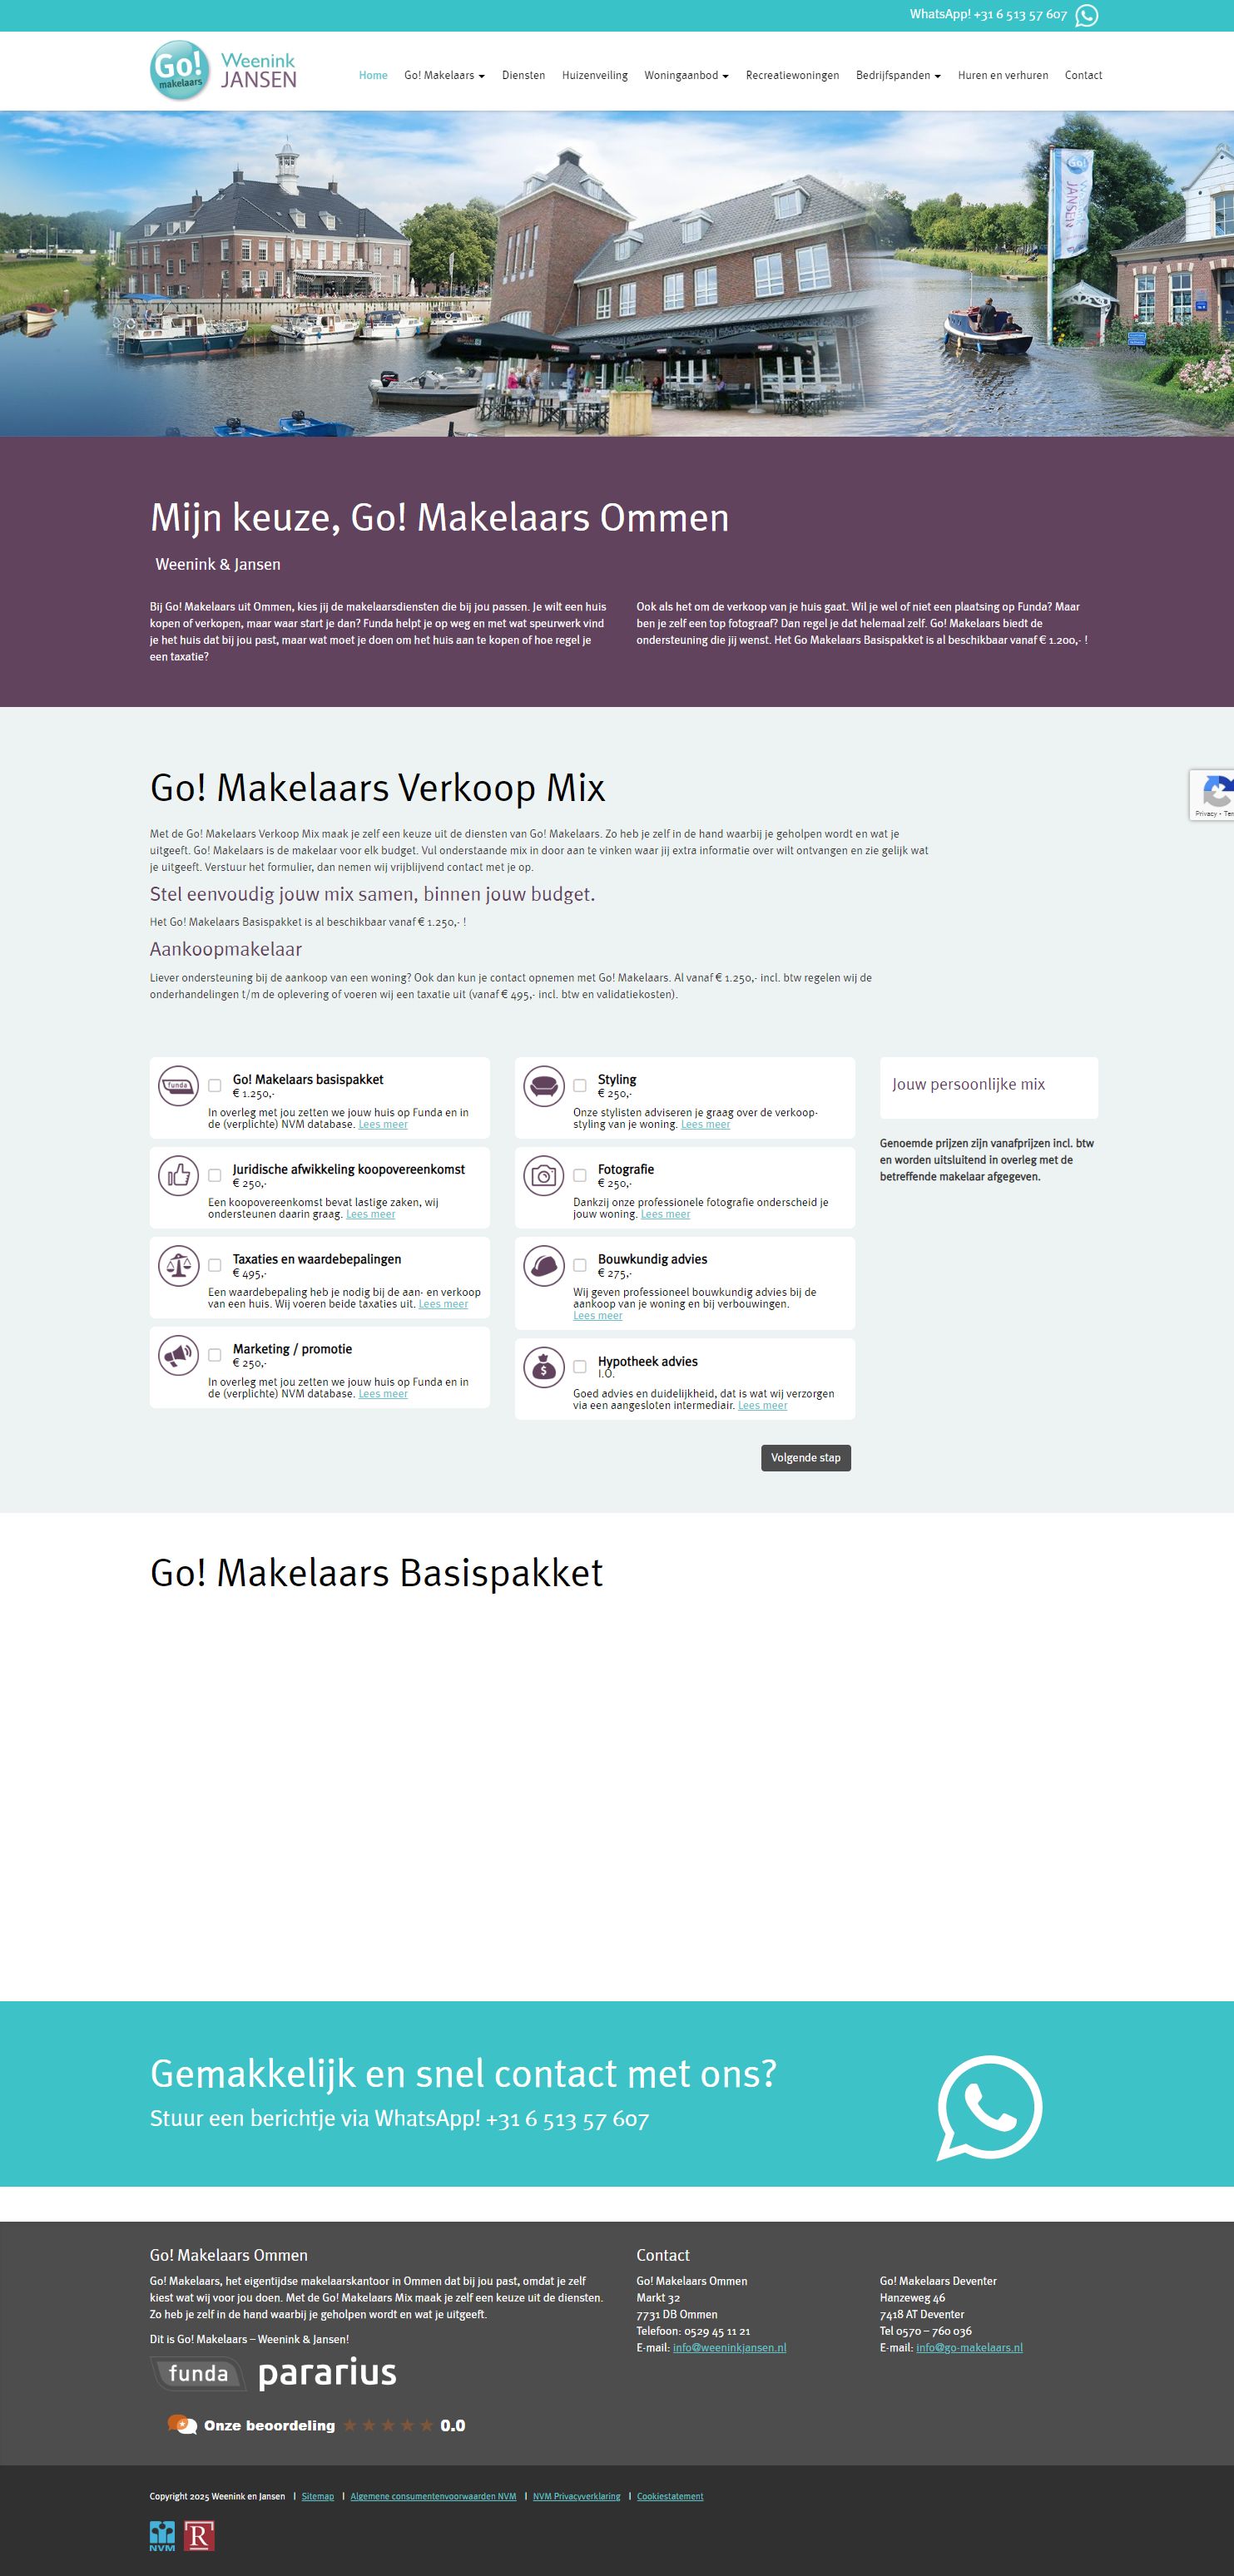Click the megaphone icon for Marketing / promotie
This screenshot has height=2576, width=1234.
179,1356
